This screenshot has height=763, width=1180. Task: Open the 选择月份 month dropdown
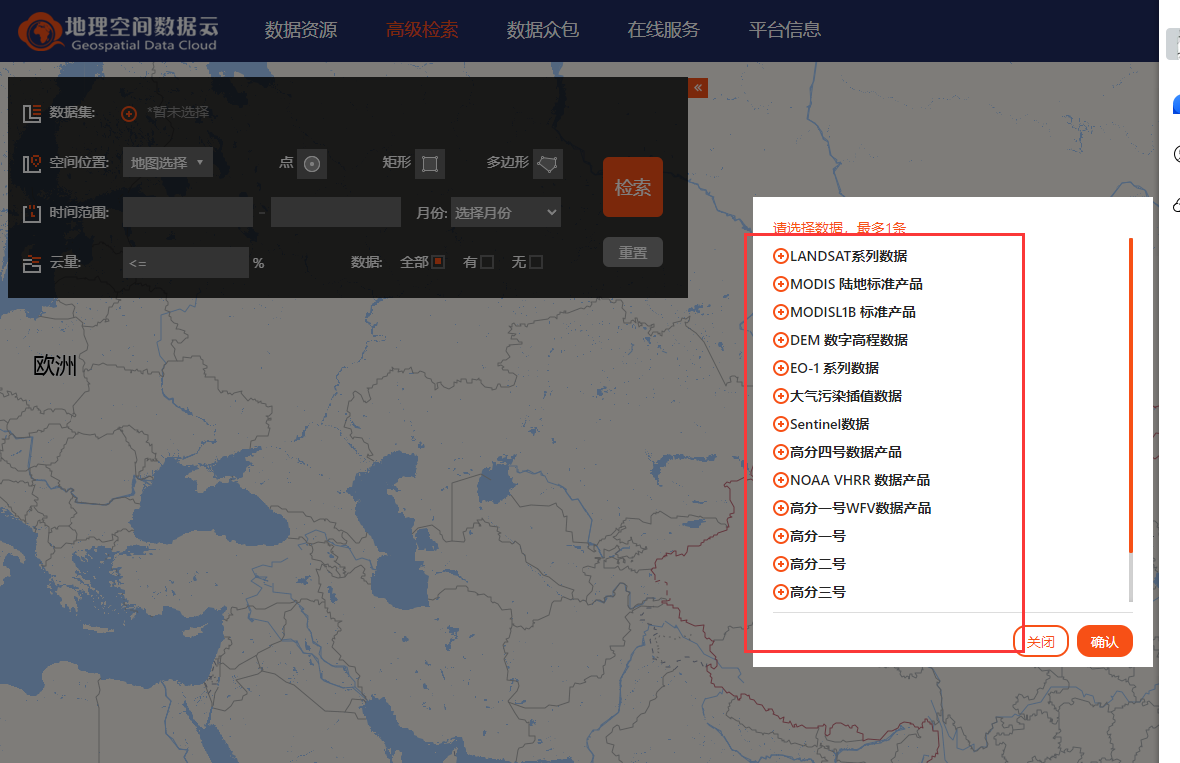pos(506,212)
